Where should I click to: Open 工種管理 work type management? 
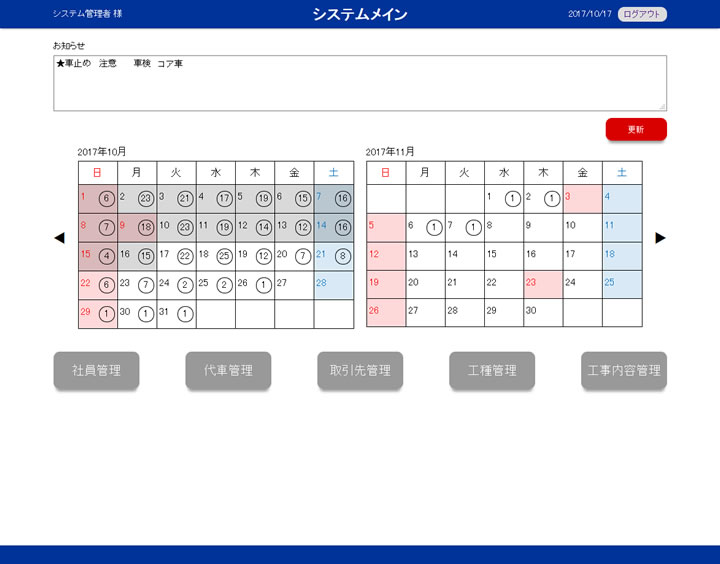pos(492,371)
